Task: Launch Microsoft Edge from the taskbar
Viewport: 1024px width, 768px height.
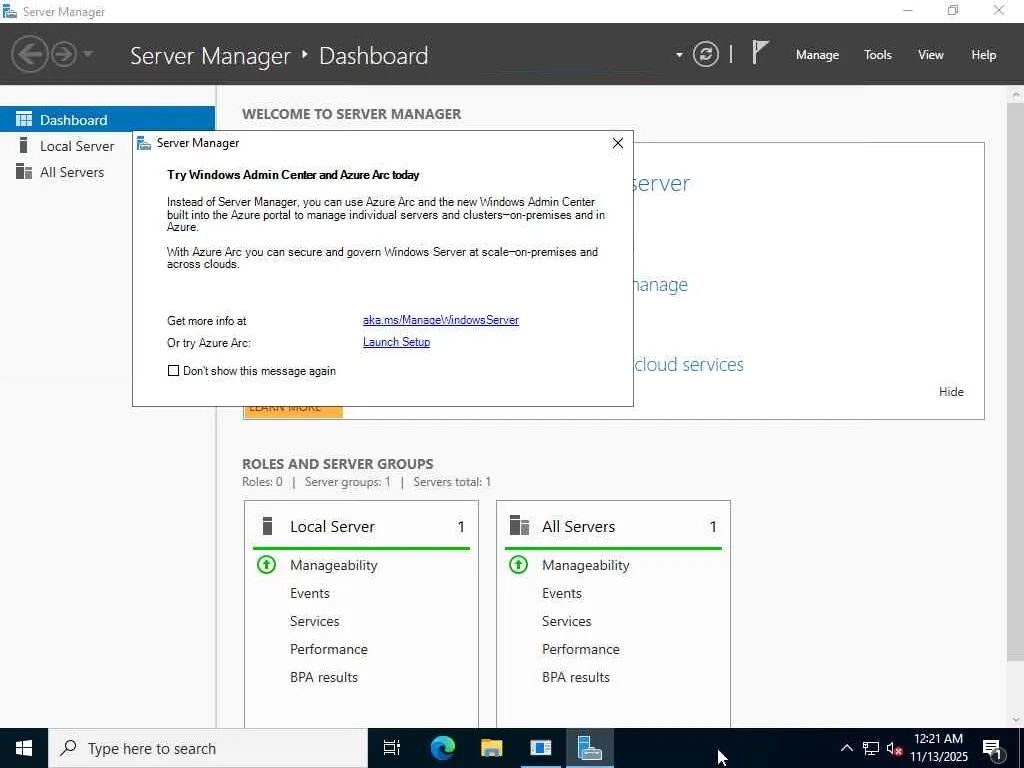Action: (442, 748)
